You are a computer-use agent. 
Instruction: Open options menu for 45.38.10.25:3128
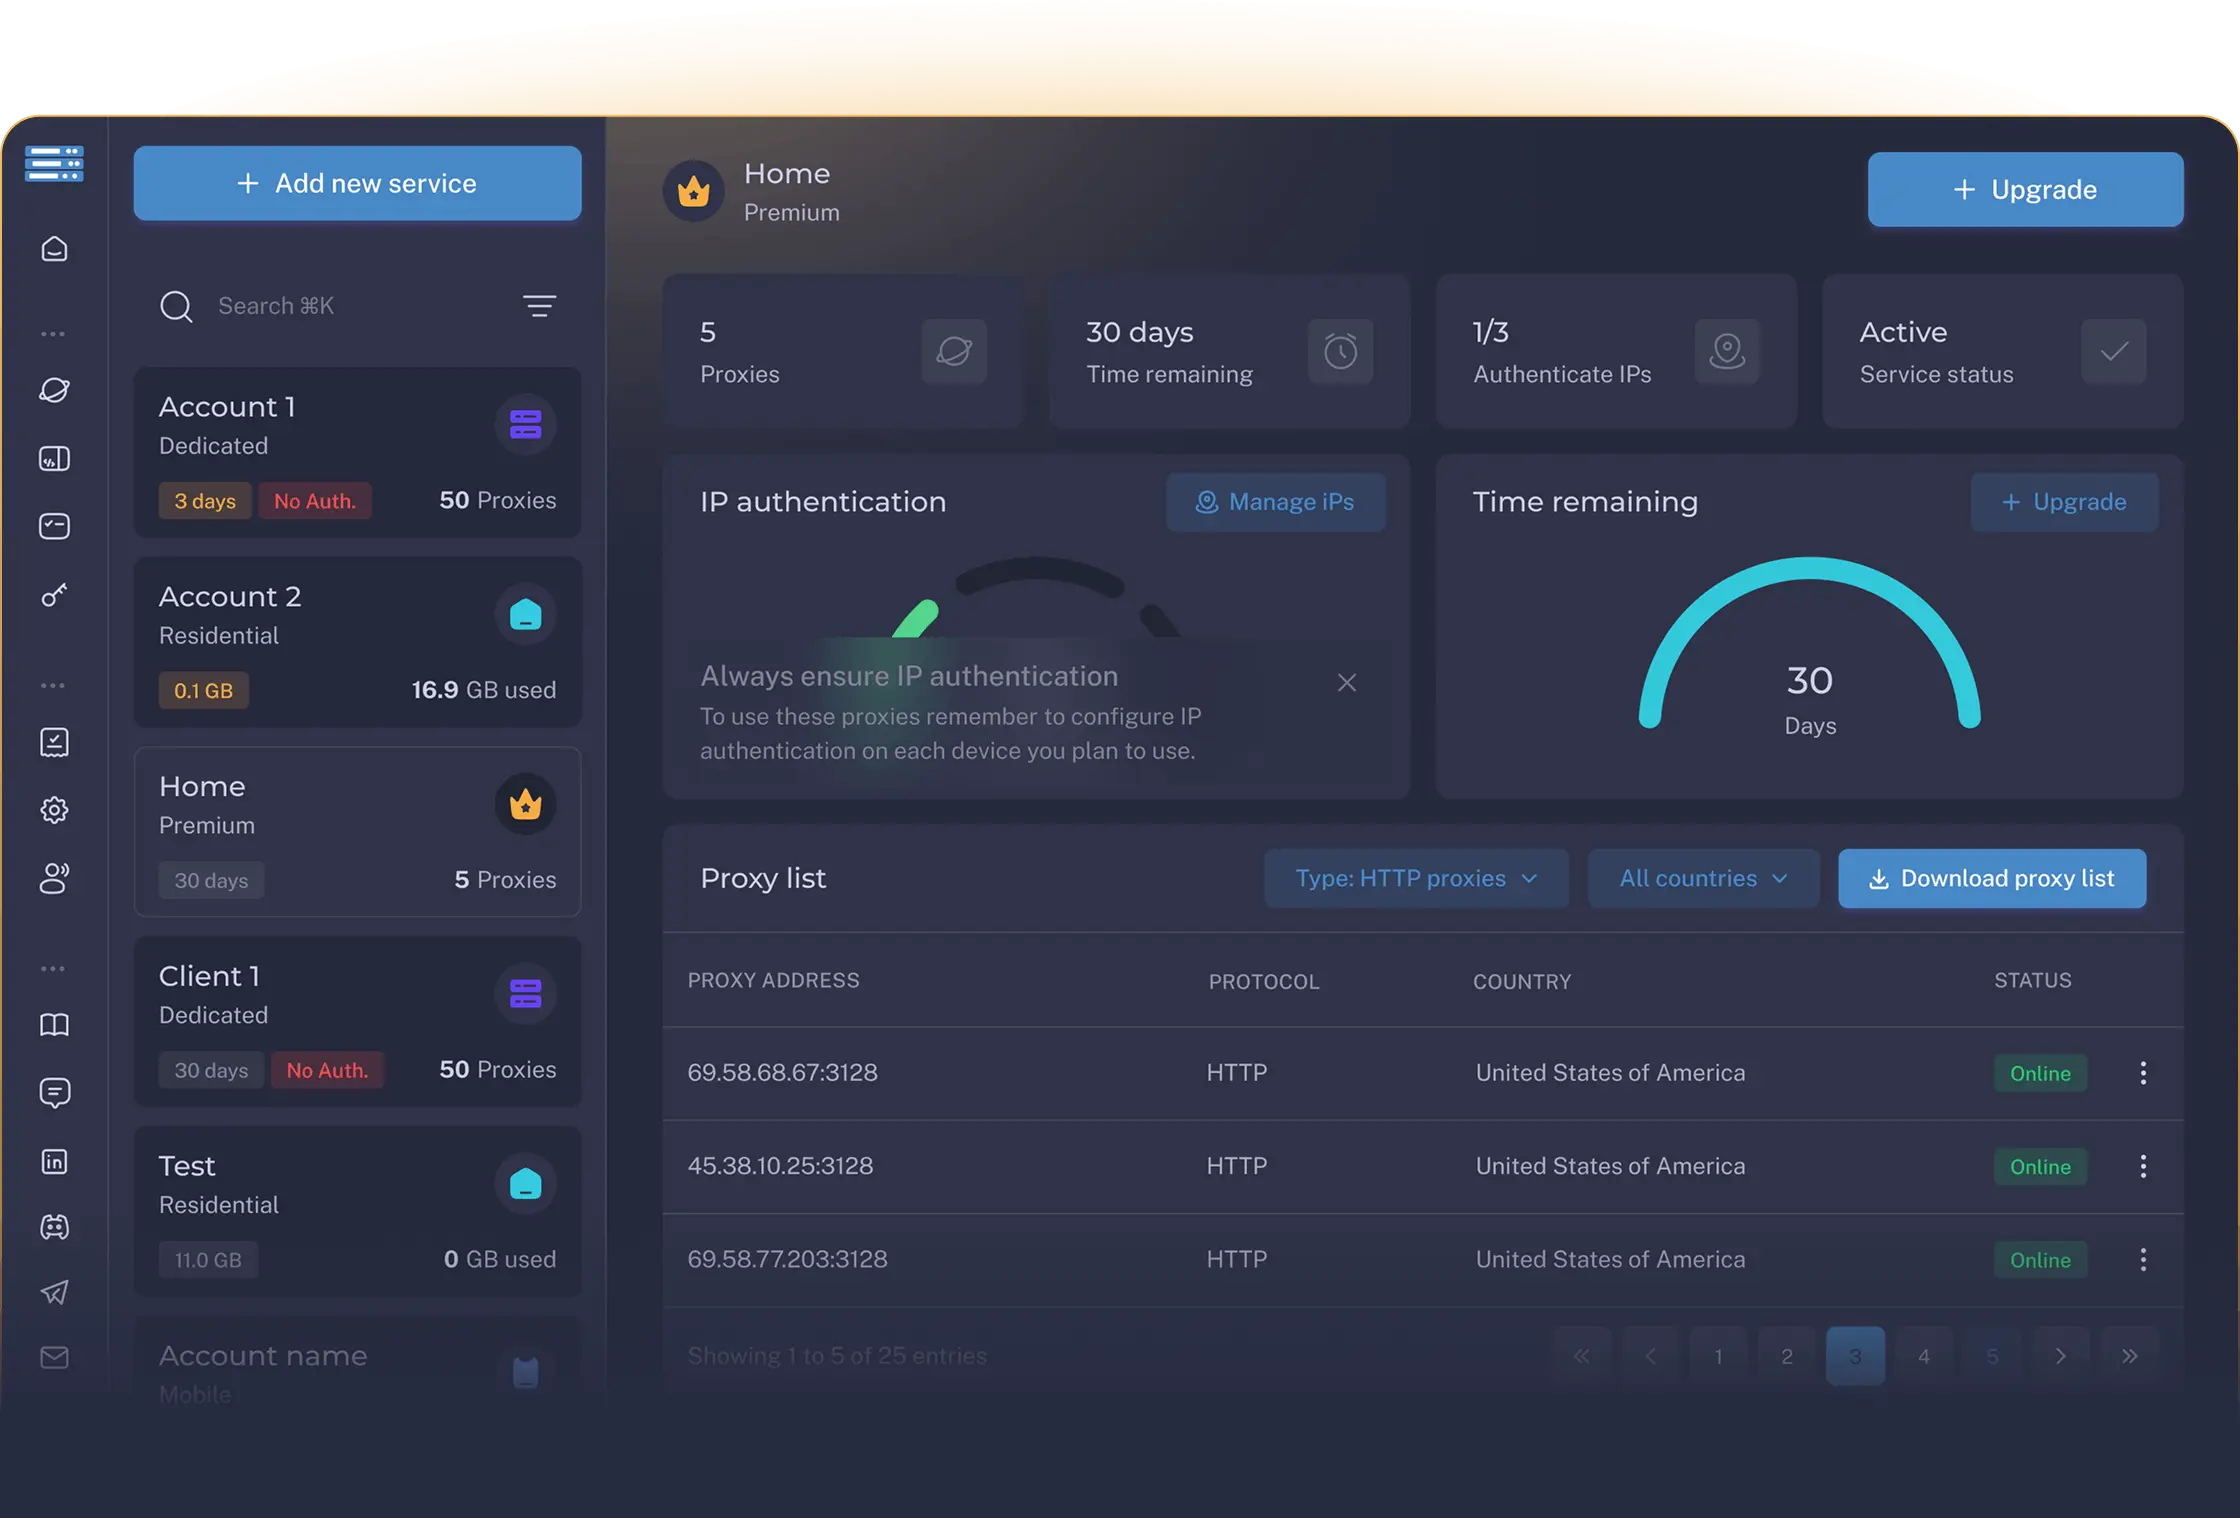pos(2143,1166)
